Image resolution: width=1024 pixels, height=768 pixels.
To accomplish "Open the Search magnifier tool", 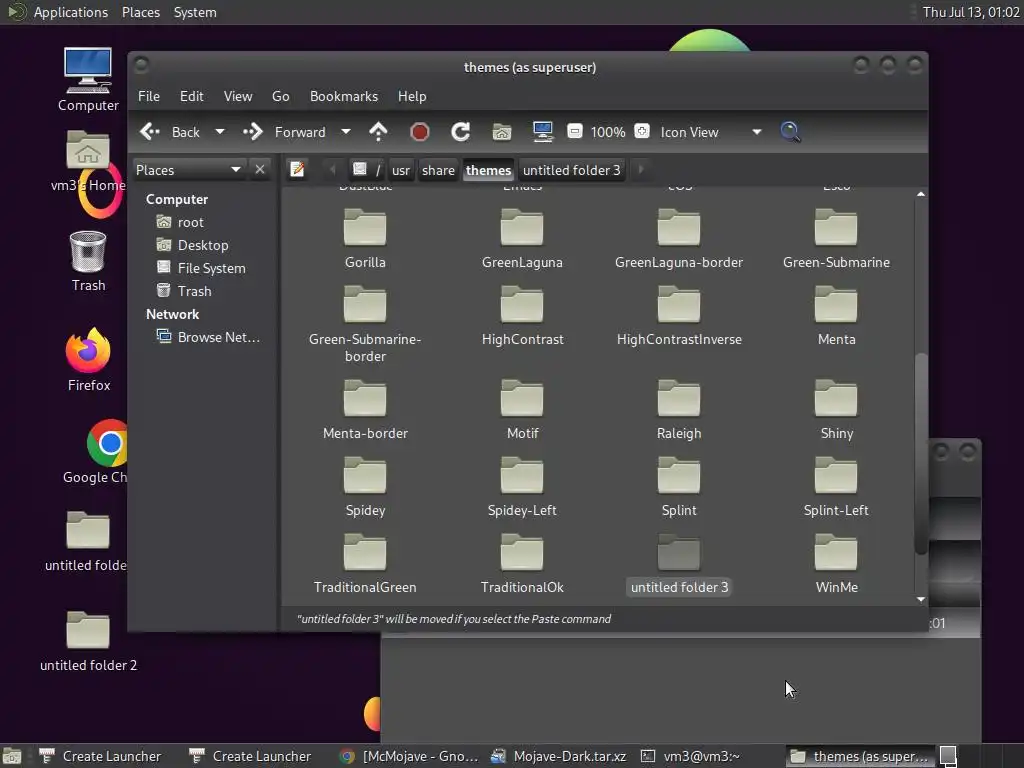I will pyautogui.click(x=790, y=132).
